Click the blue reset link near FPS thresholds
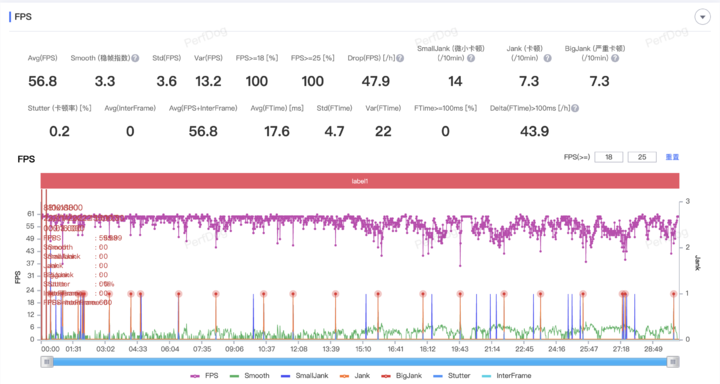720x384 pixels. pyautogui.click(x=672, y=157)
